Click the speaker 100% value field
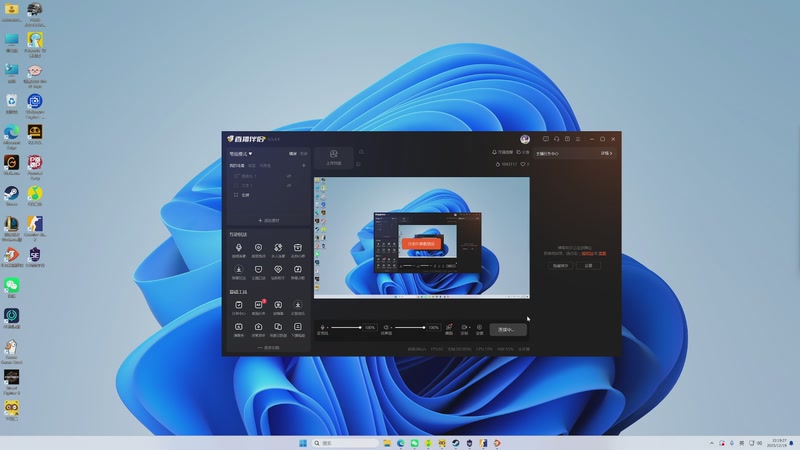The width and height of the screenshot is (800, 450). 434,328
